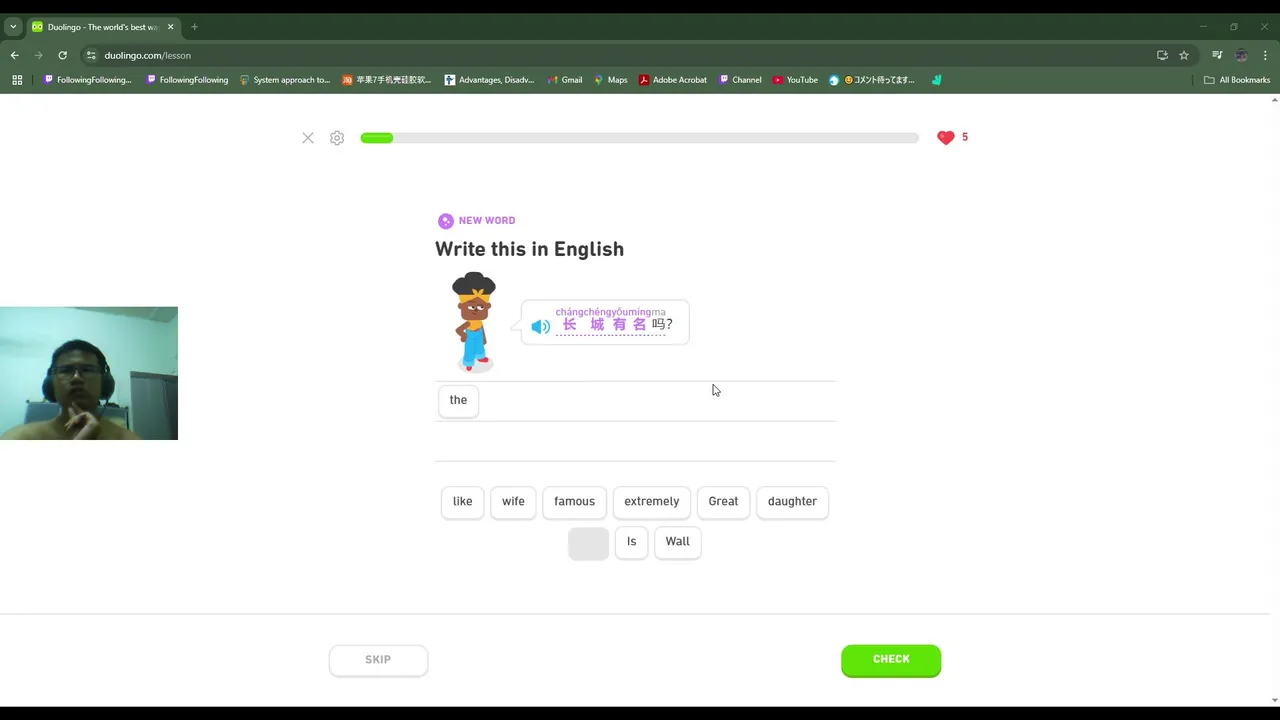Go back in browser history

coord(14,55)
